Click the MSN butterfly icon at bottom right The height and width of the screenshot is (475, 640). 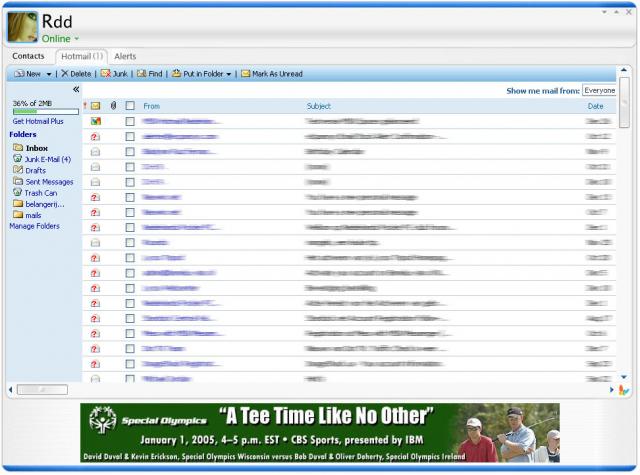[624, 391]
